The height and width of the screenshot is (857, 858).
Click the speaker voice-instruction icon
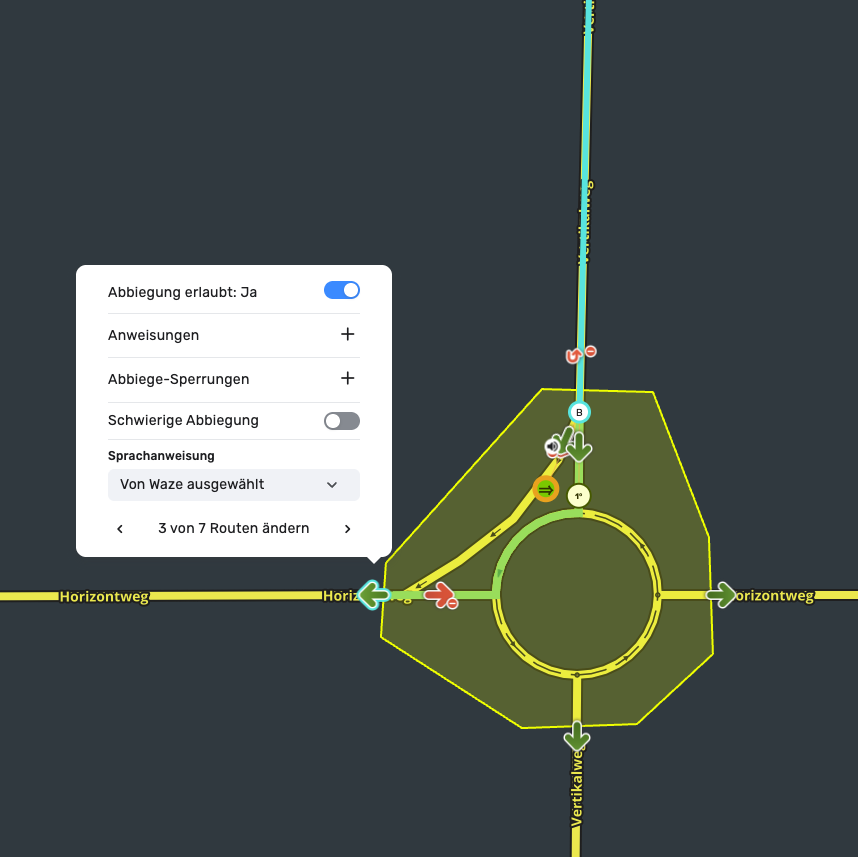pyautogui.click(x=552, y=446)
